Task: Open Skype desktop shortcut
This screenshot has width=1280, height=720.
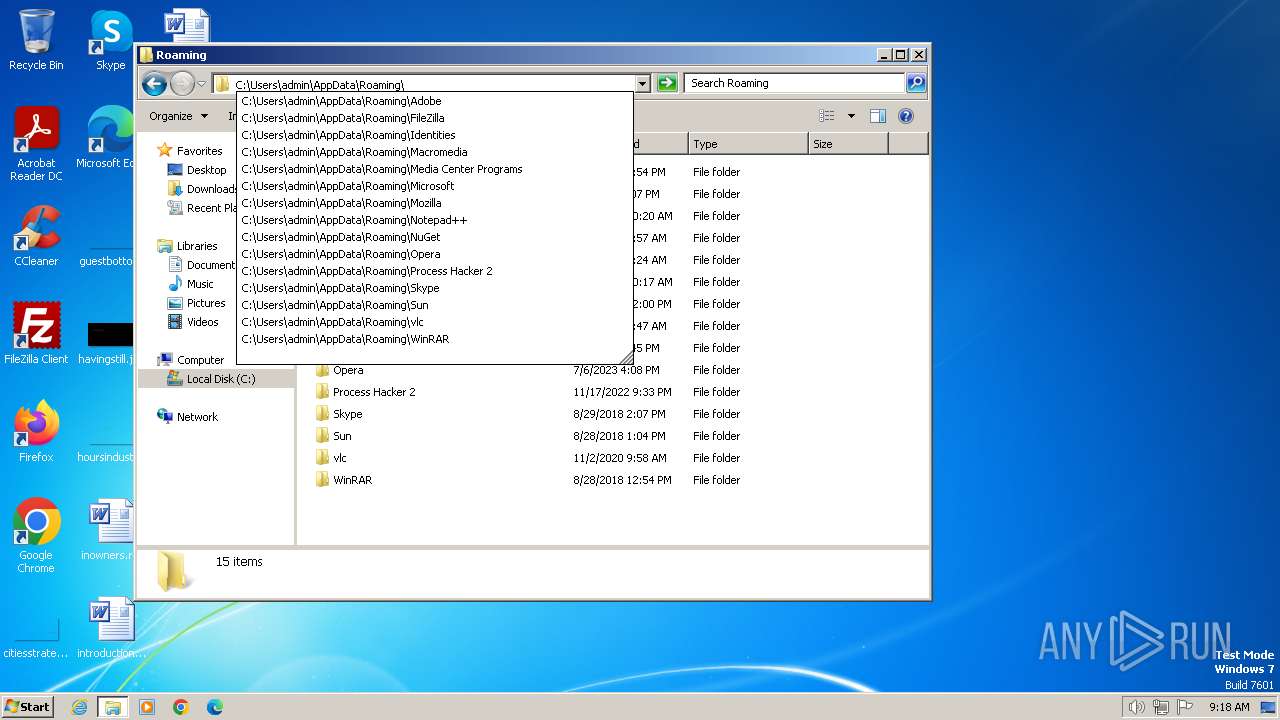Action: coord(110,40)
